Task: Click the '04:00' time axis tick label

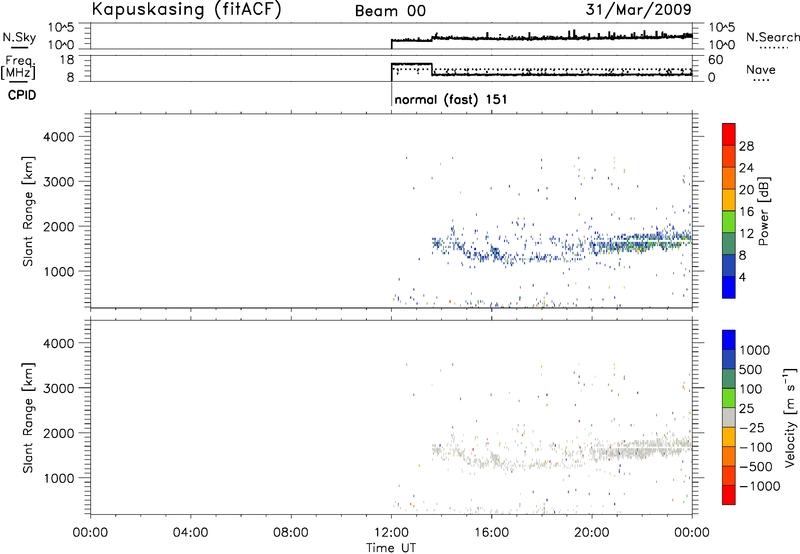Action: (191, 533)
